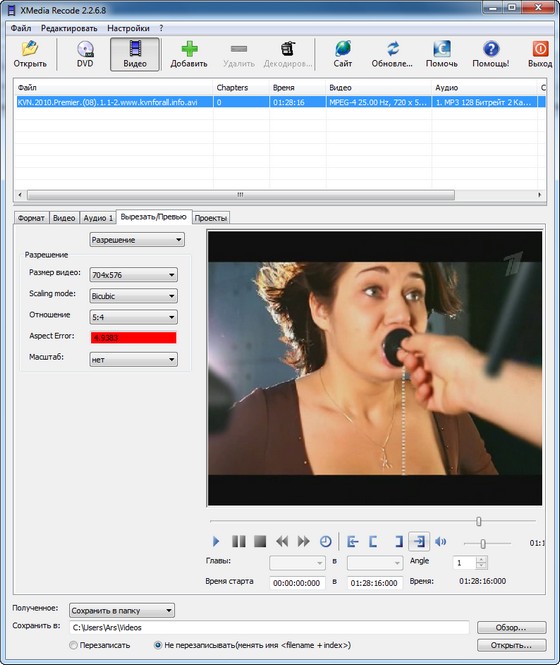560x665 pixels.
Task: Expand the Размер видео 704x576 dropdown
Action: (133, 275)
